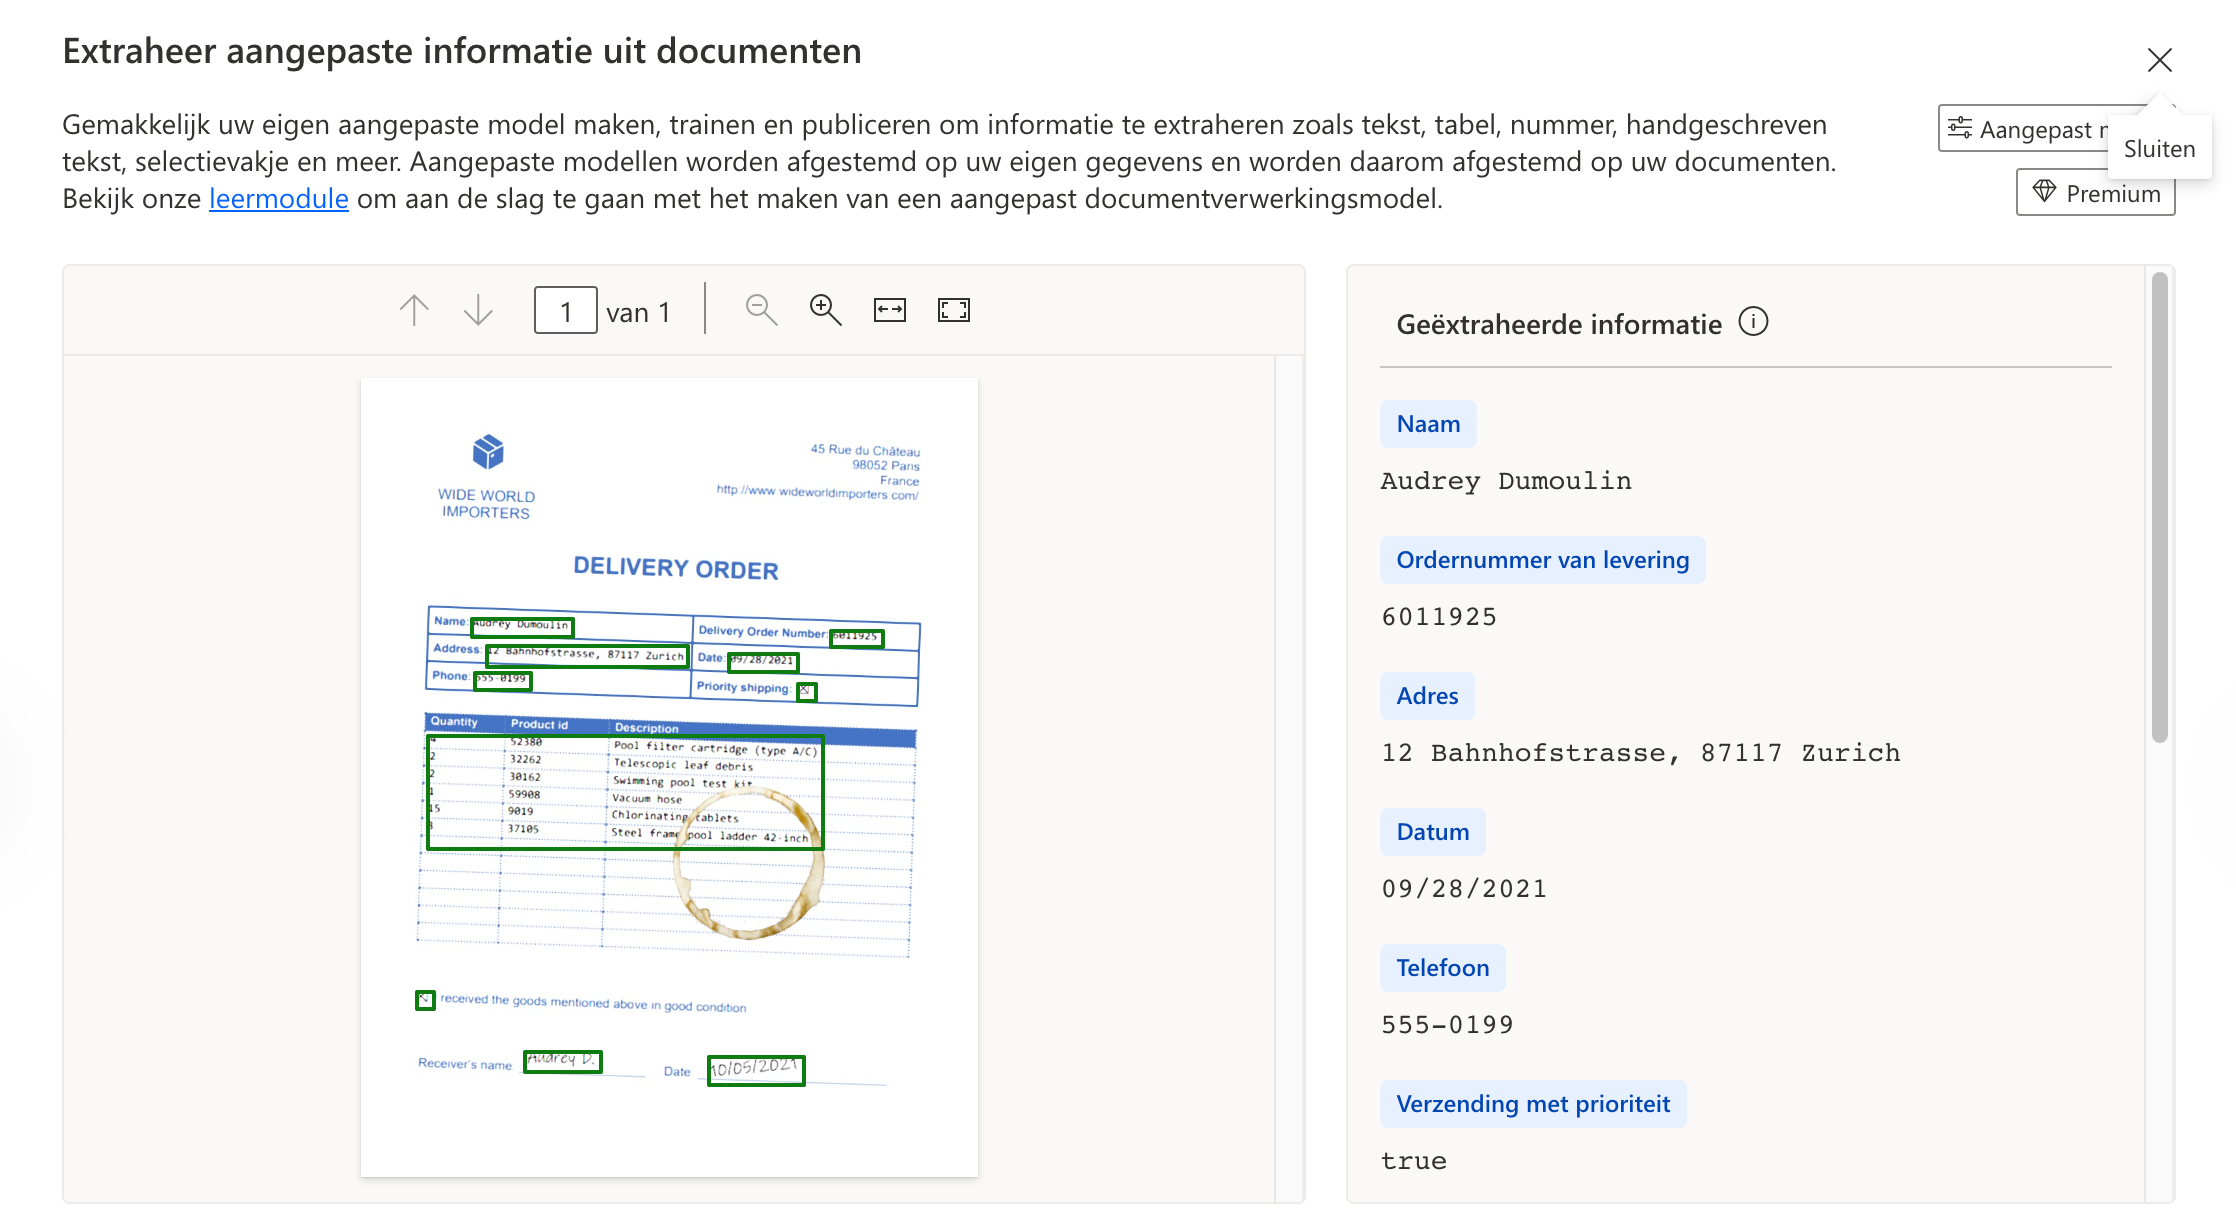Open full screen view of the document
Image resolution: width=2236 pixels, height=1212 pixels.
click(x=953, y=310)
